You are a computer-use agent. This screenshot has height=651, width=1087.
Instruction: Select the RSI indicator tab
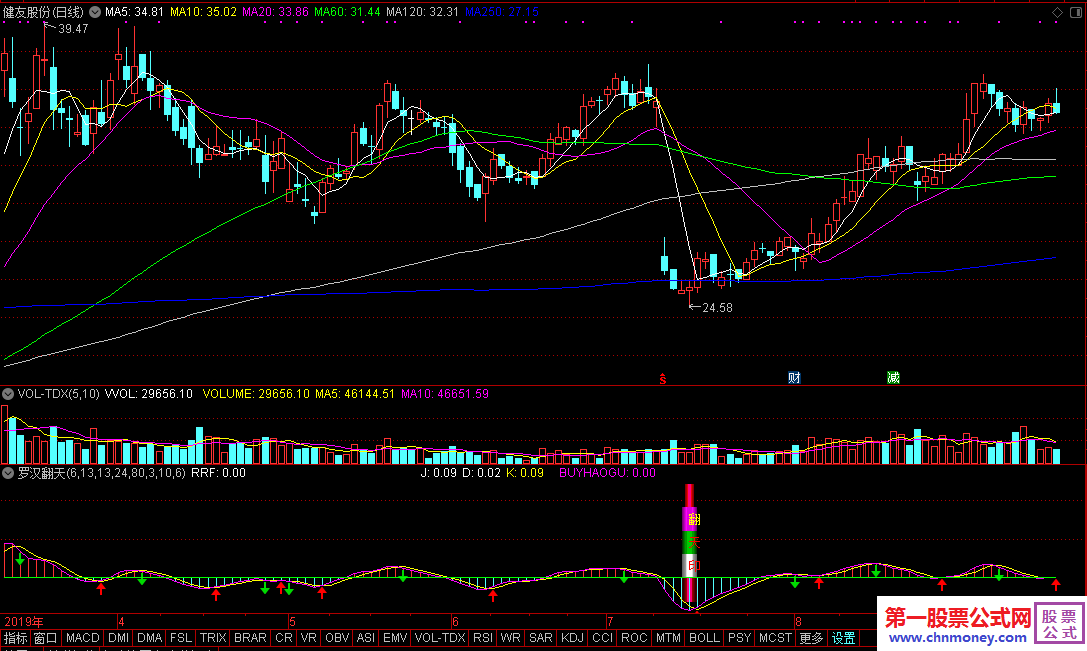coord(483,638)
